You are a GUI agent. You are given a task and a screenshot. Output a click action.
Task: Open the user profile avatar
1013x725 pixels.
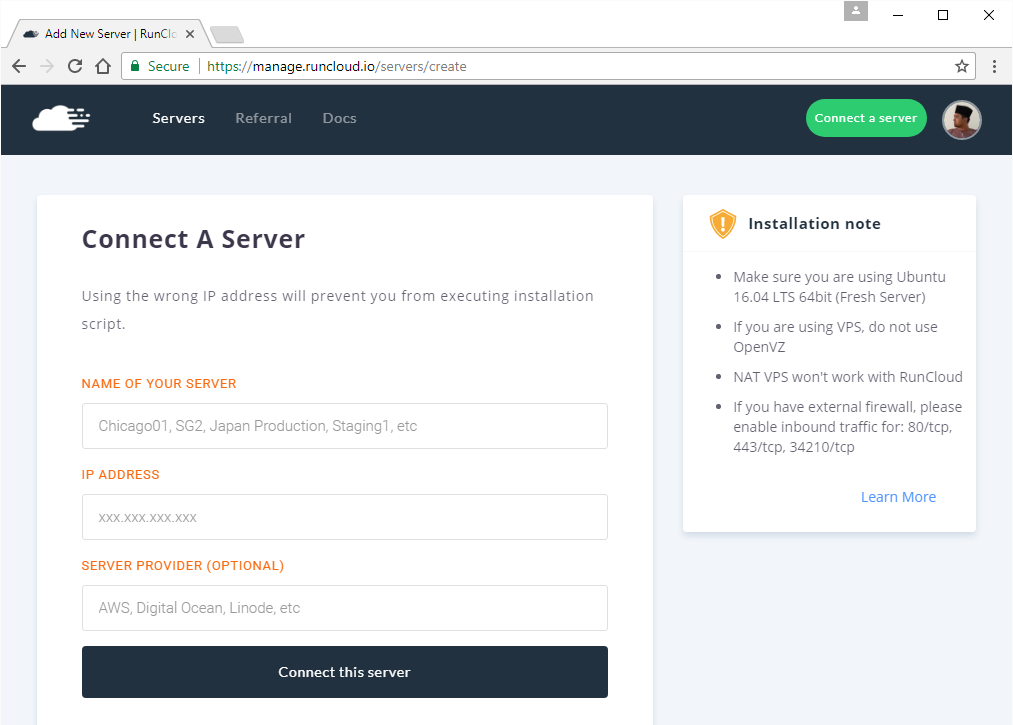tap(962, 119)
